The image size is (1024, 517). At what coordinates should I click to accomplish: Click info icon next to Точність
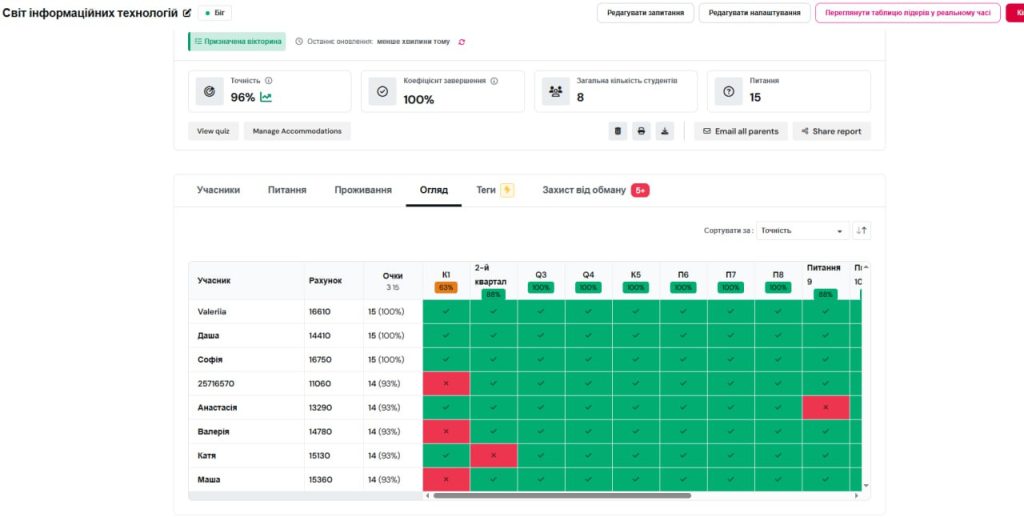point(269,81)
